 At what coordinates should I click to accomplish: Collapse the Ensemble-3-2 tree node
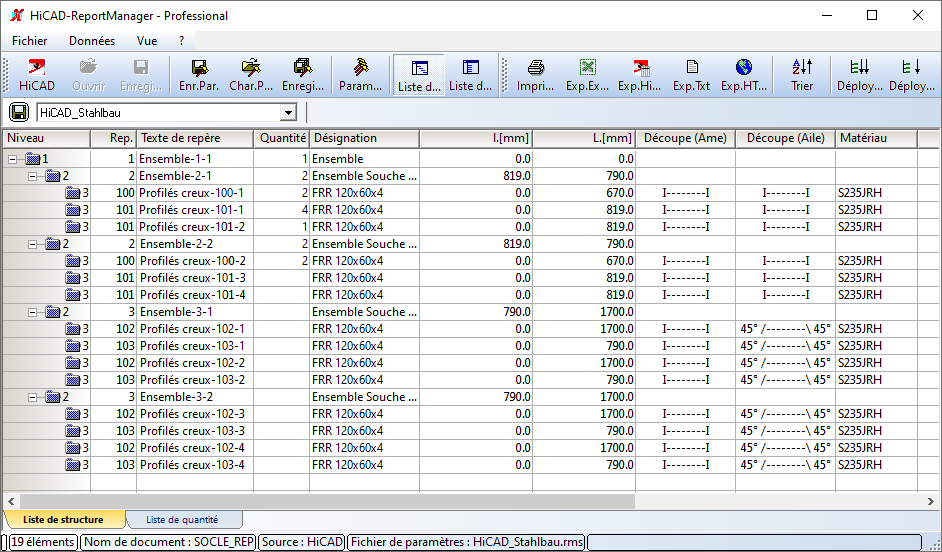32,397
